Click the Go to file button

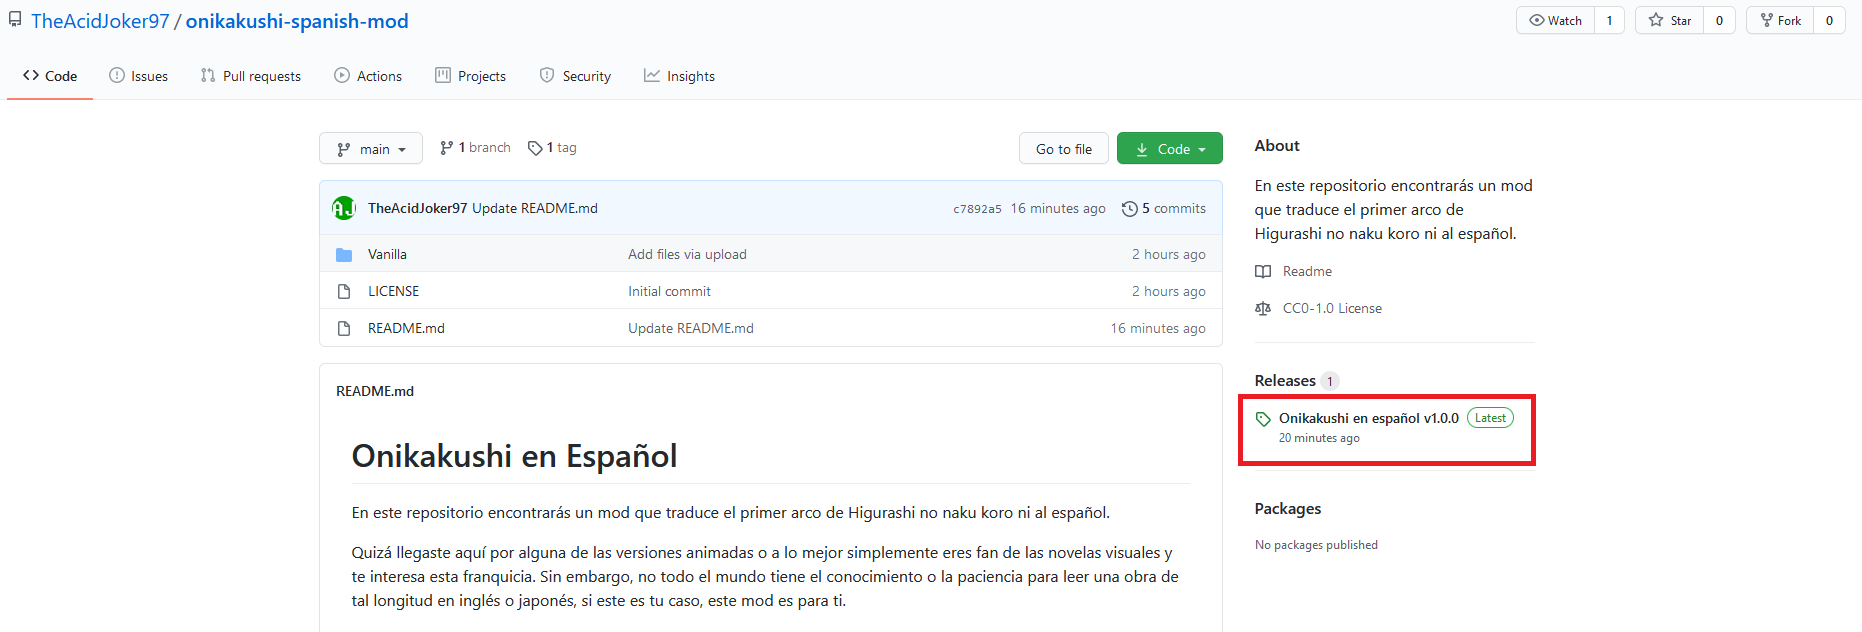tap(1064, 149)
